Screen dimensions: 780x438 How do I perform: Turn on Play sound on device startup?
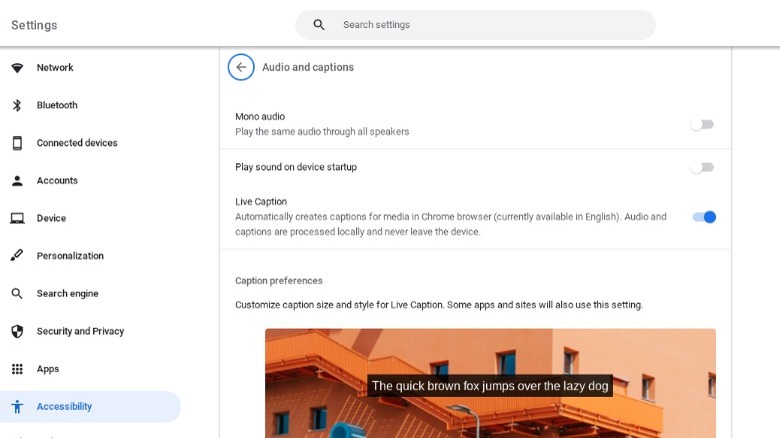click(702, 167)
